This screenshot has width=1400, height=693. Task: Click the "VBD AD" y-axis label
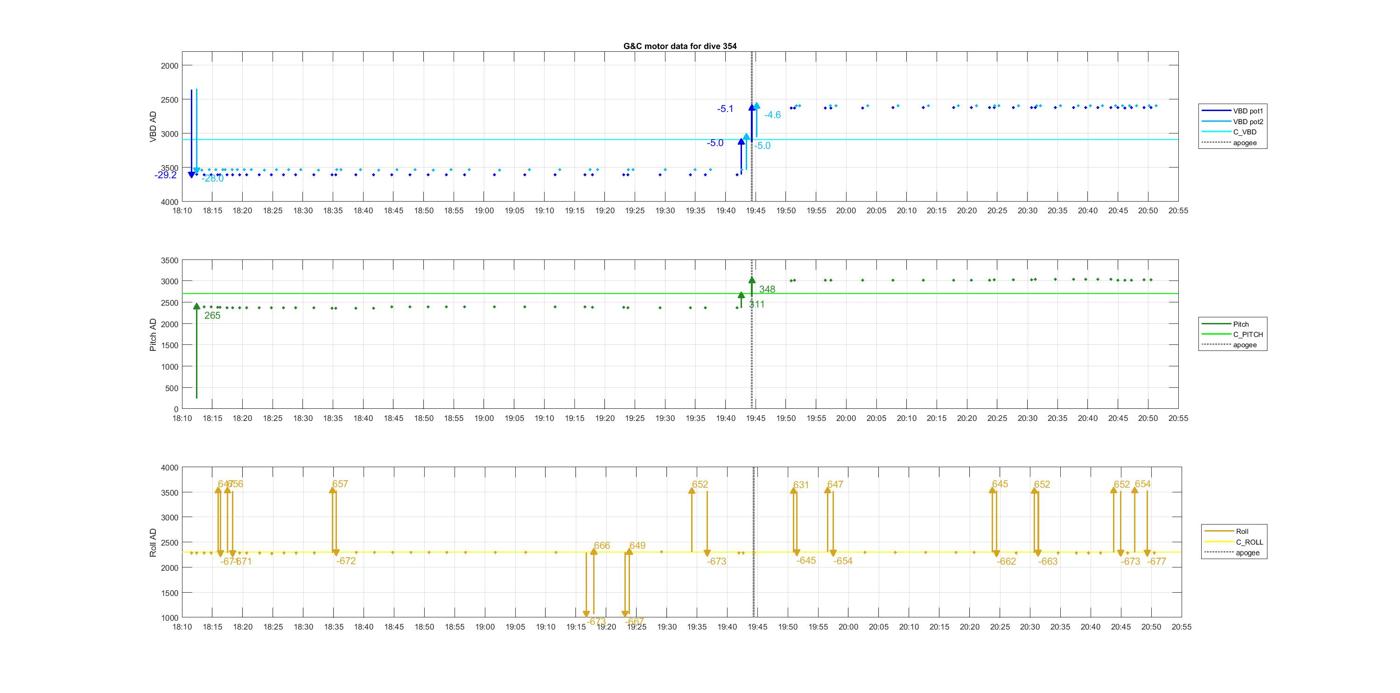point(153,126)
